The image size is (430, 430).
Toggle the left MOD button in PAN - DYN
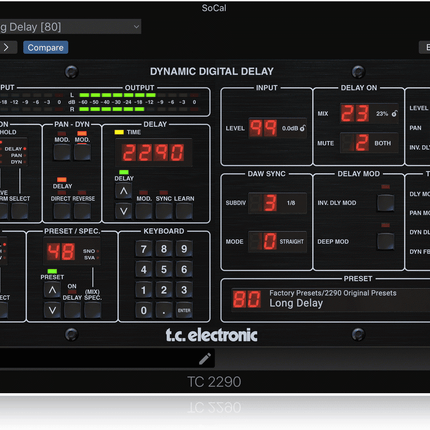(x=62, y=153)
